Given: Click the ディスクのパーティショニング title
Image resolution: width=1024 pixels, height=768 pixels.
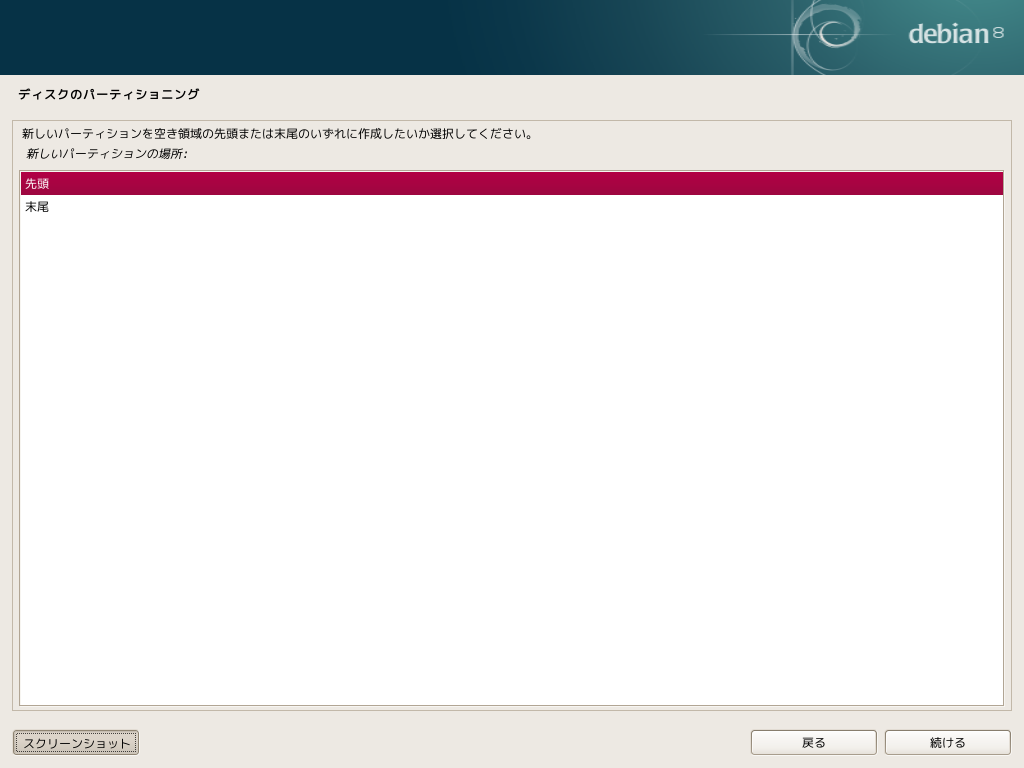Looking at the screenshot, I should 106,96.
